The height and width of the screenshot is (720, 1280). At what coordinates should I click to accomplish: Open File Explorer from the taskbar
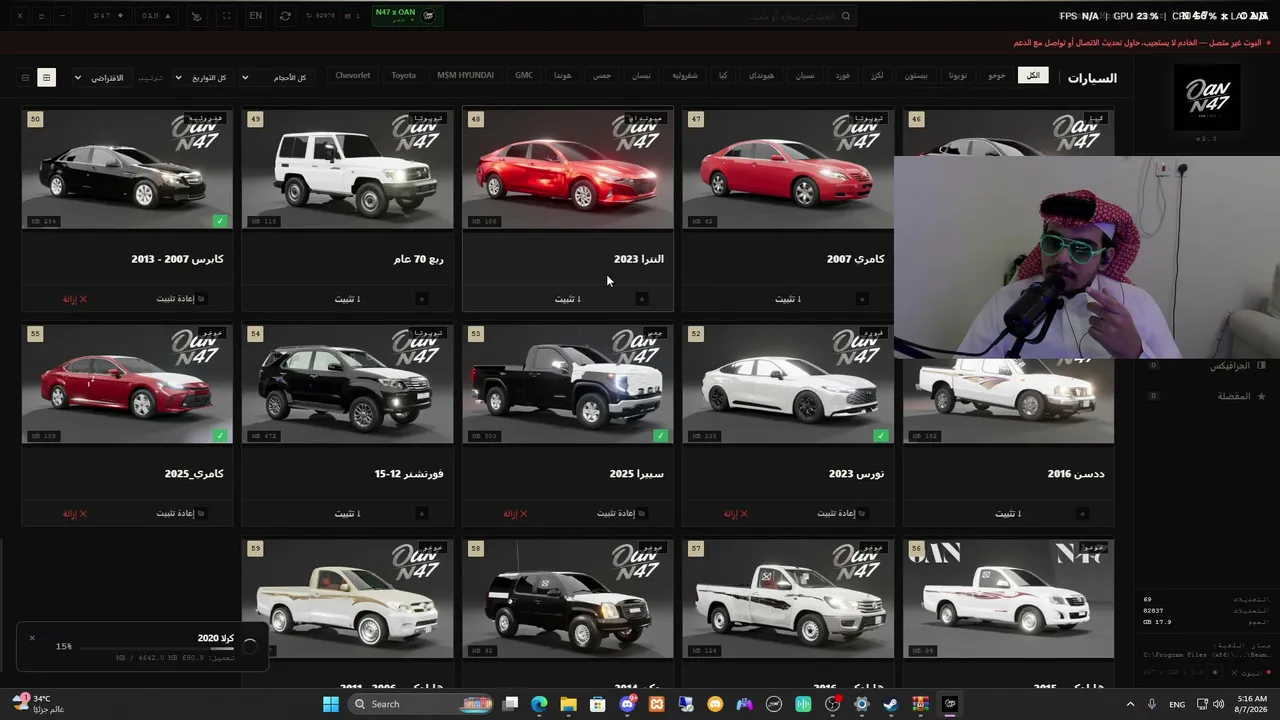(568, 704)
